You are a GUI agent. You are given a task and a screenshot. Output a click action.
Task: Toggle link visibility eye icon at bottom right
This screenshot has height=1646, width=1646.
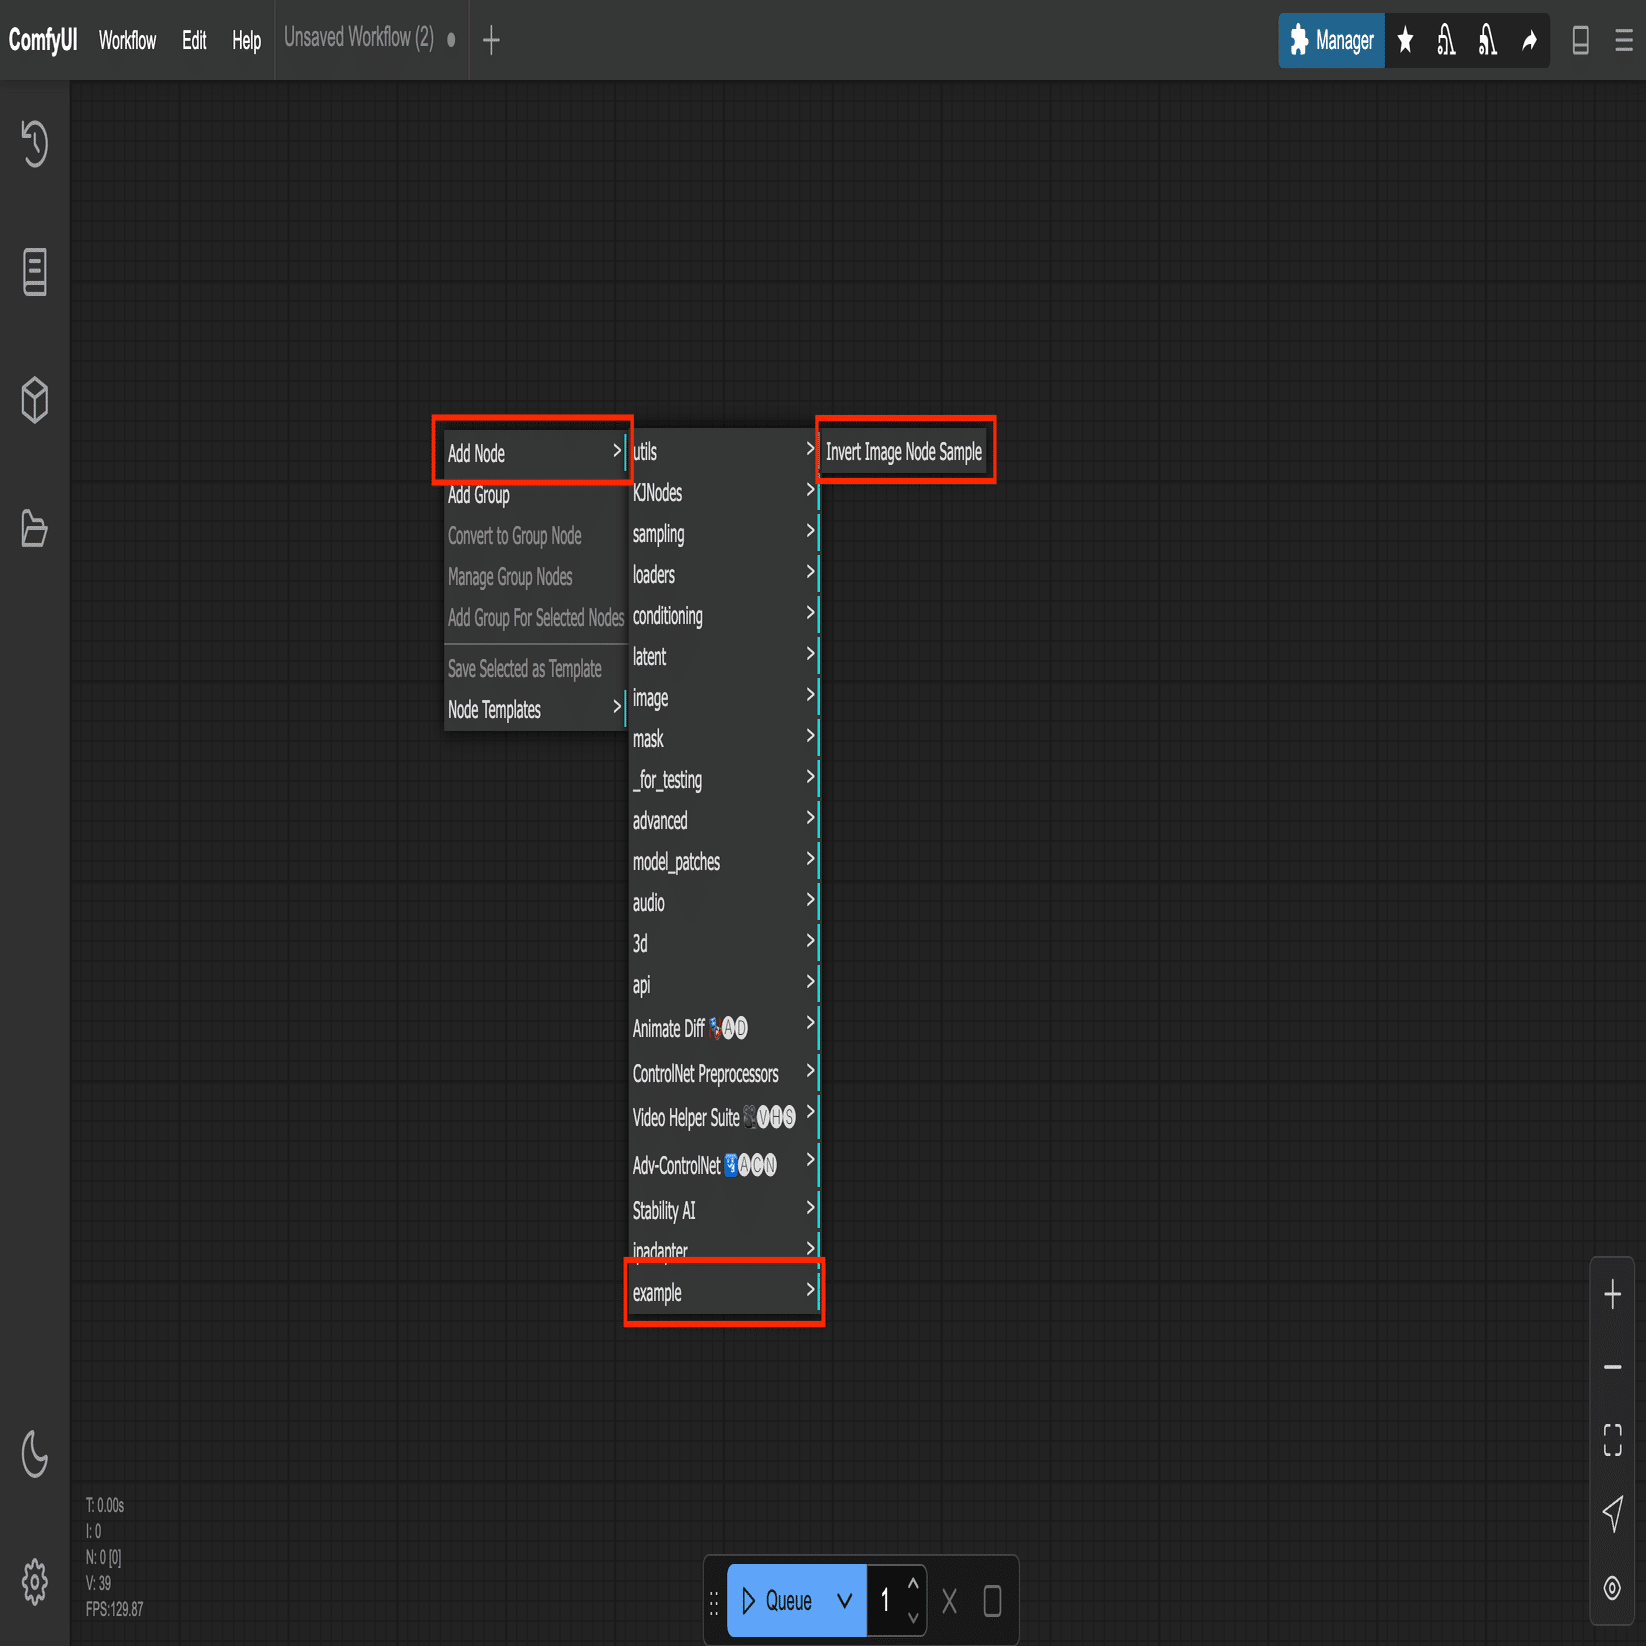[x=1612, y=1588]
